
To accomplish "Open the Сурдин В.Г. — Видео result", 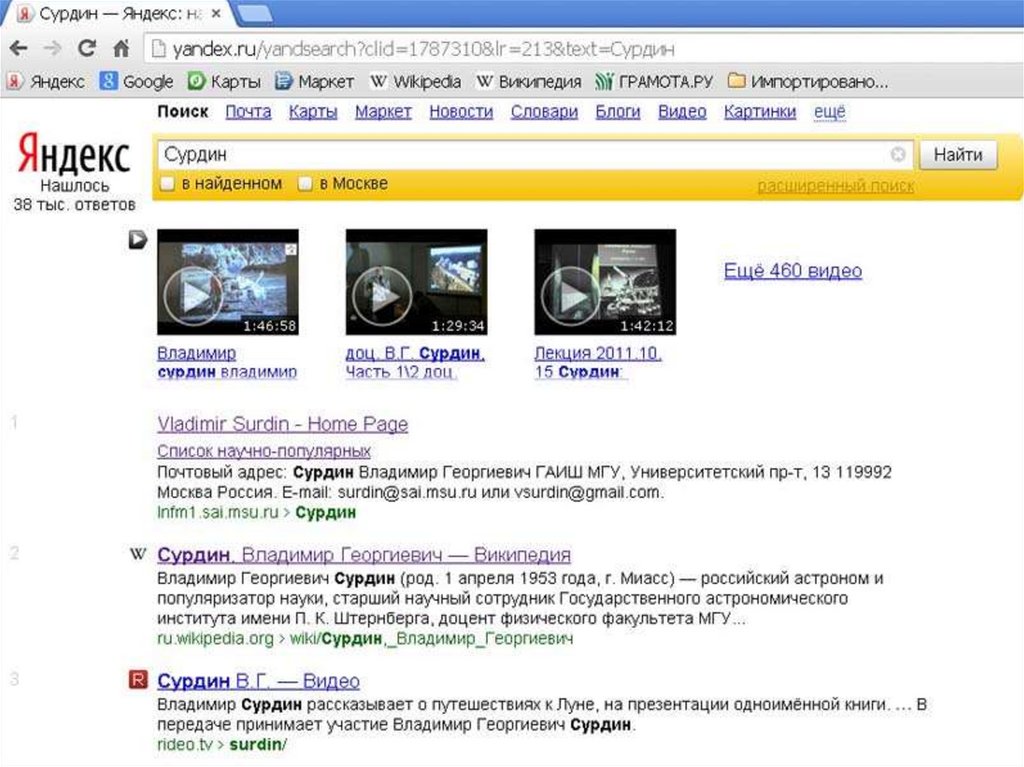I will [x=259, y=681].
